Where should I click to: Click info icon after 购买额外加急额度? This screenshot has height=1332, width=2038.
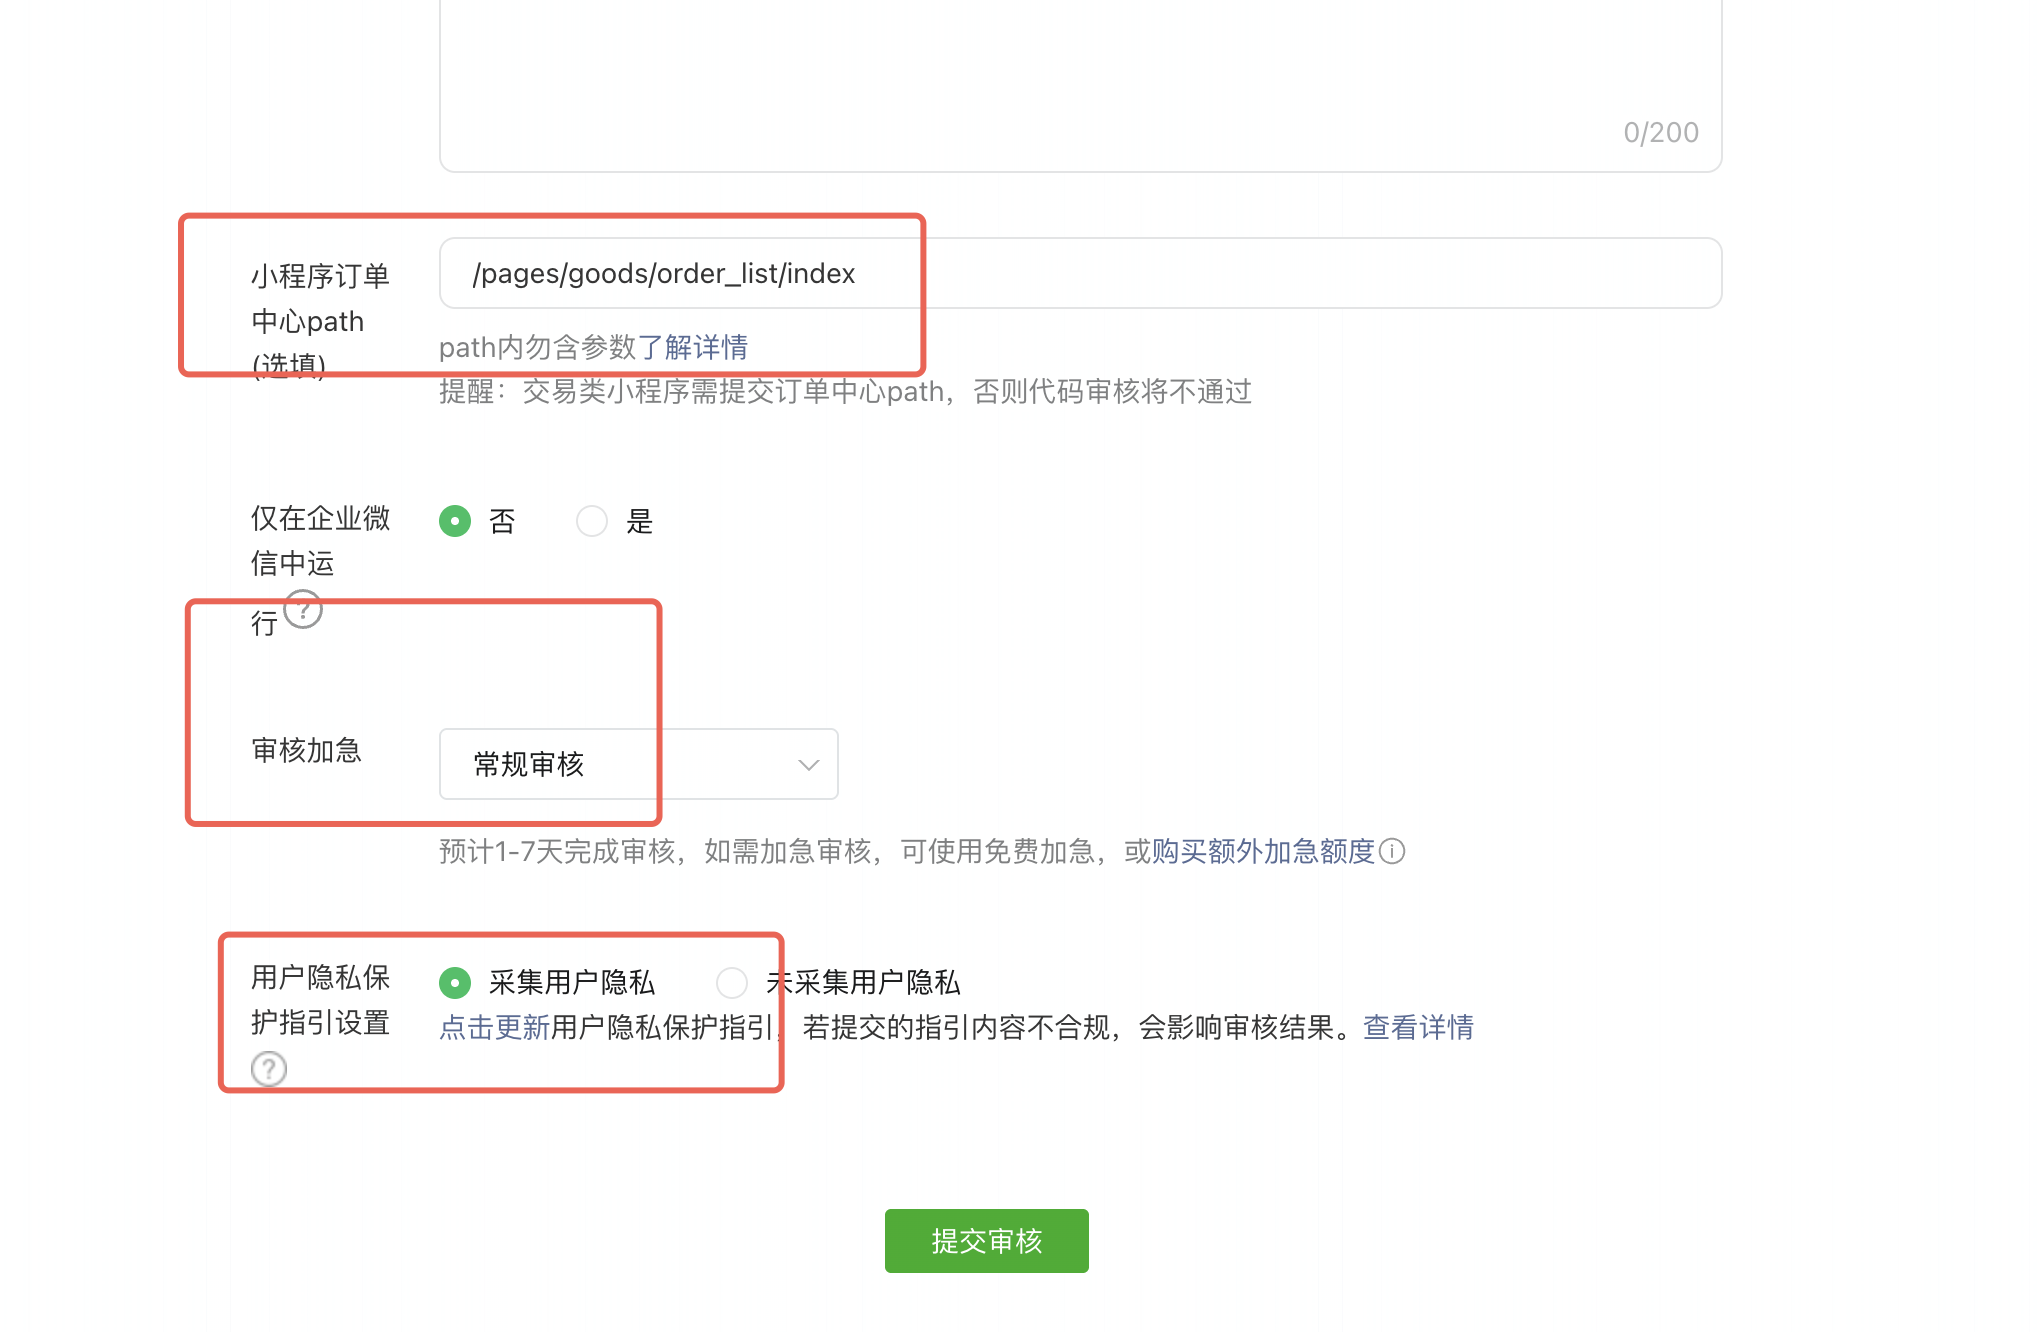pyautogui.click(x=1392, y=851)
